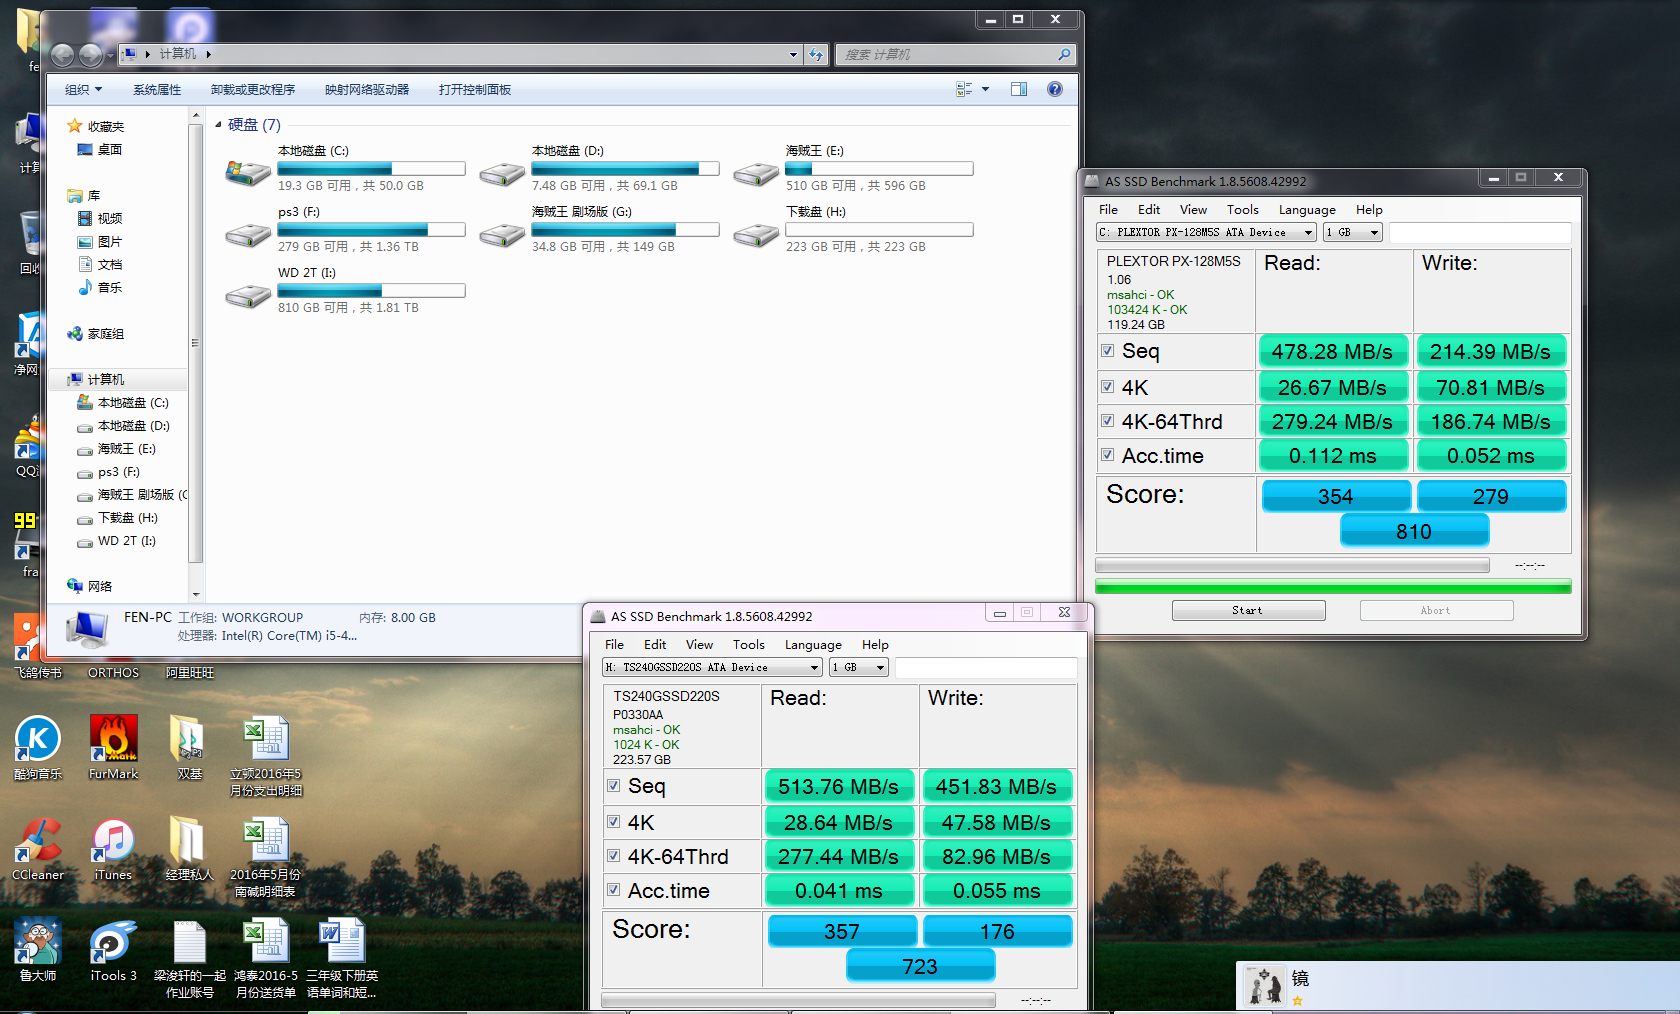Image resolution: width=1680 pixels, height=1014 pixels.
Task: Collapse the 硬盘 (7) group
Action: (x=219, y=125)
